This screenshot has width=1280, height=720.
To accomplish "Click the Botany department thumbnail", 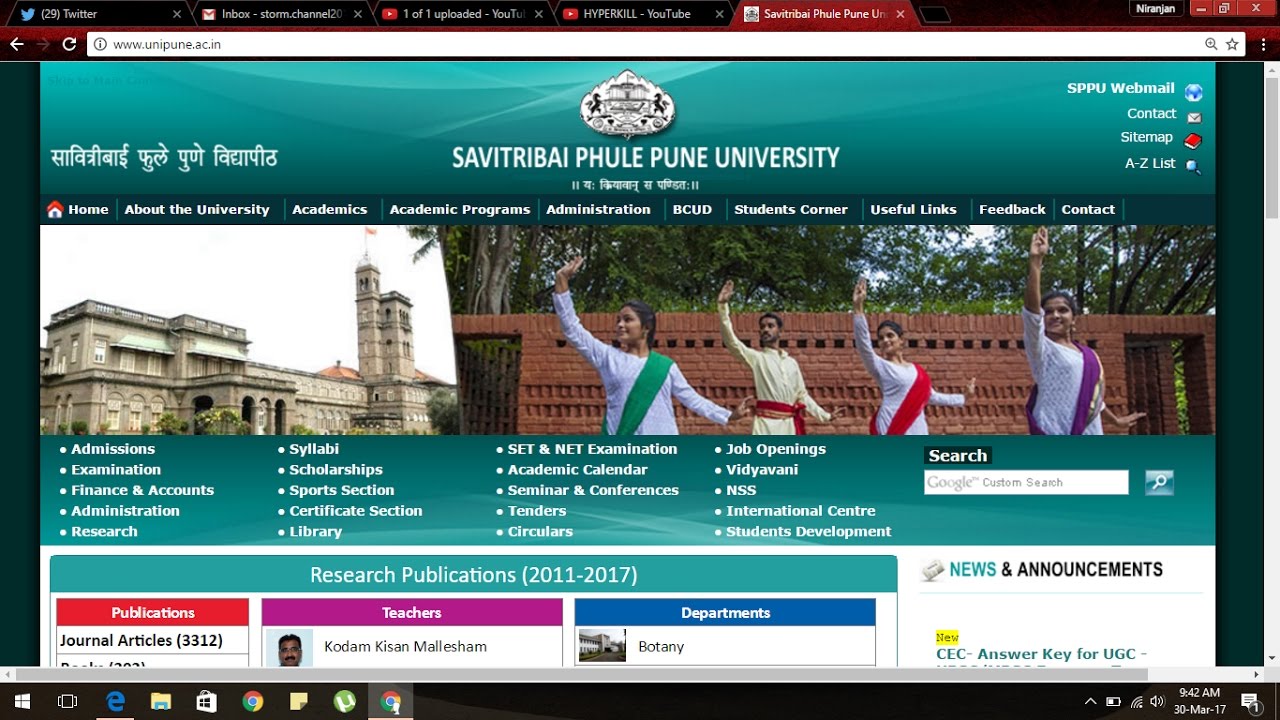I will (602, 646).
